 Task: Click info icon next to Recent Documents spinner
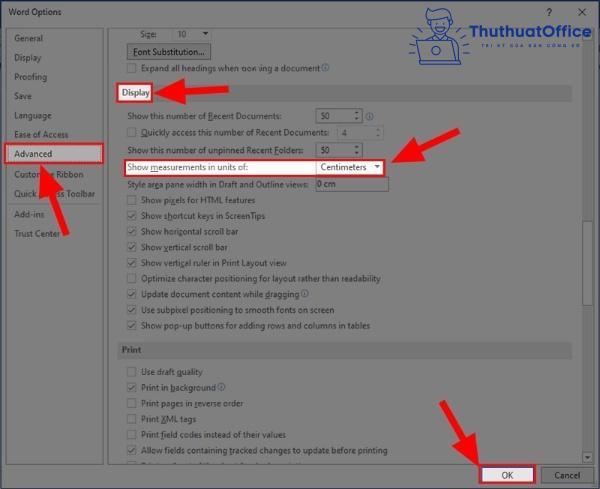point(370,116)
